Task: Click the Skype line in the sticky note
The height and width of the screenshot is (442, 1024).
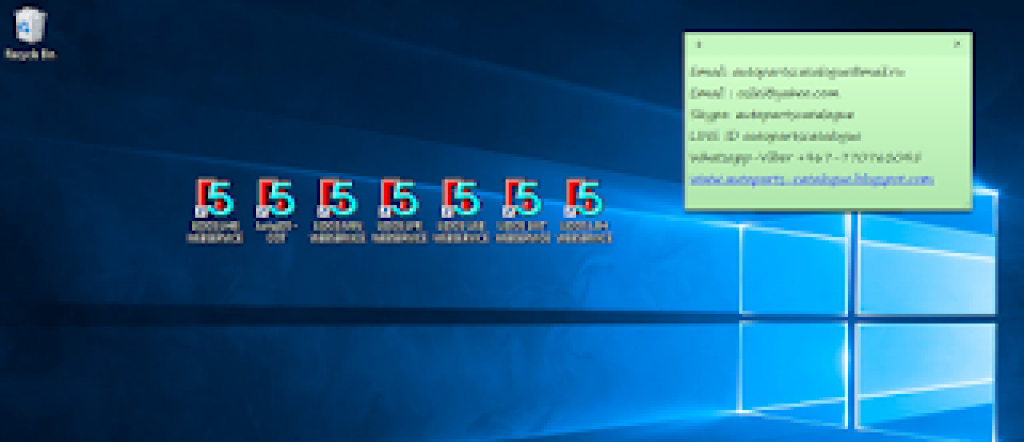Action: [x=772, y=114]
